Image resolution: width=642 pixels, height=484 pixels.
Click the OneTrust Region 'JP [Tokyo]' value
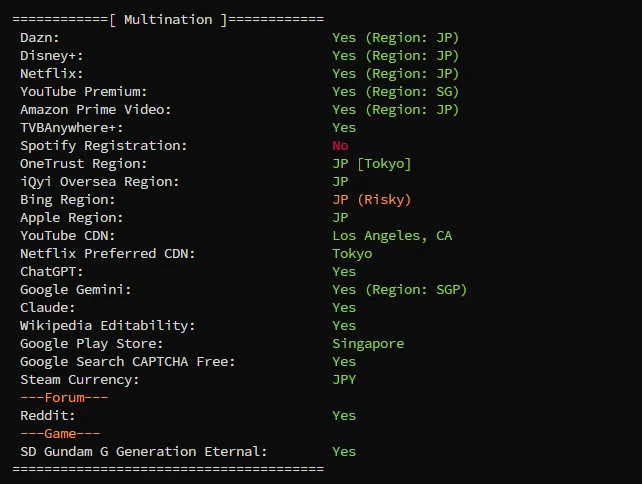(x=372, y=163)
